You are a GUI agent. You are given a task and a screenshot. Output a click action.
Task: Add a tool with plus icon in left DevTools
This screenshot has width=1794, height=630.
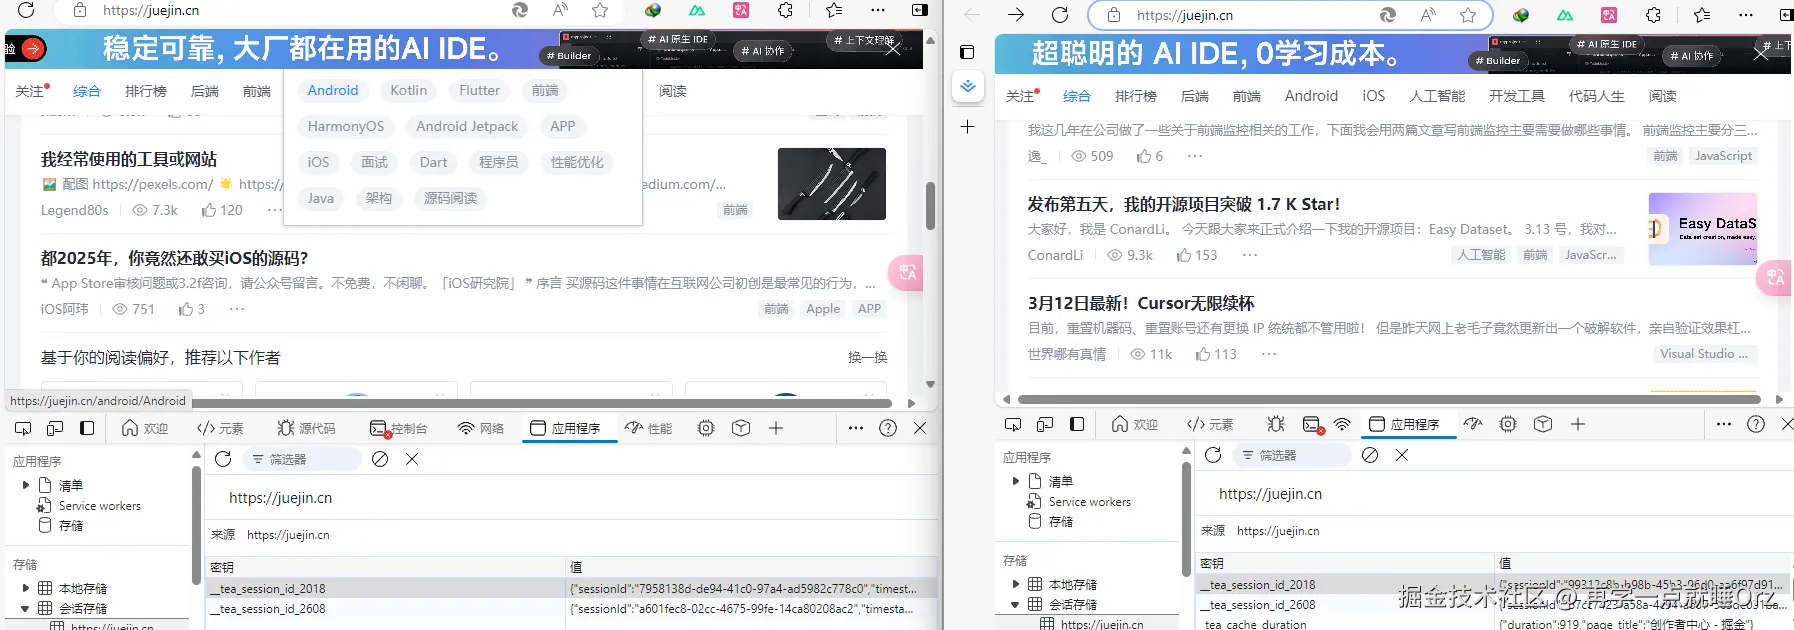[776, 428]
